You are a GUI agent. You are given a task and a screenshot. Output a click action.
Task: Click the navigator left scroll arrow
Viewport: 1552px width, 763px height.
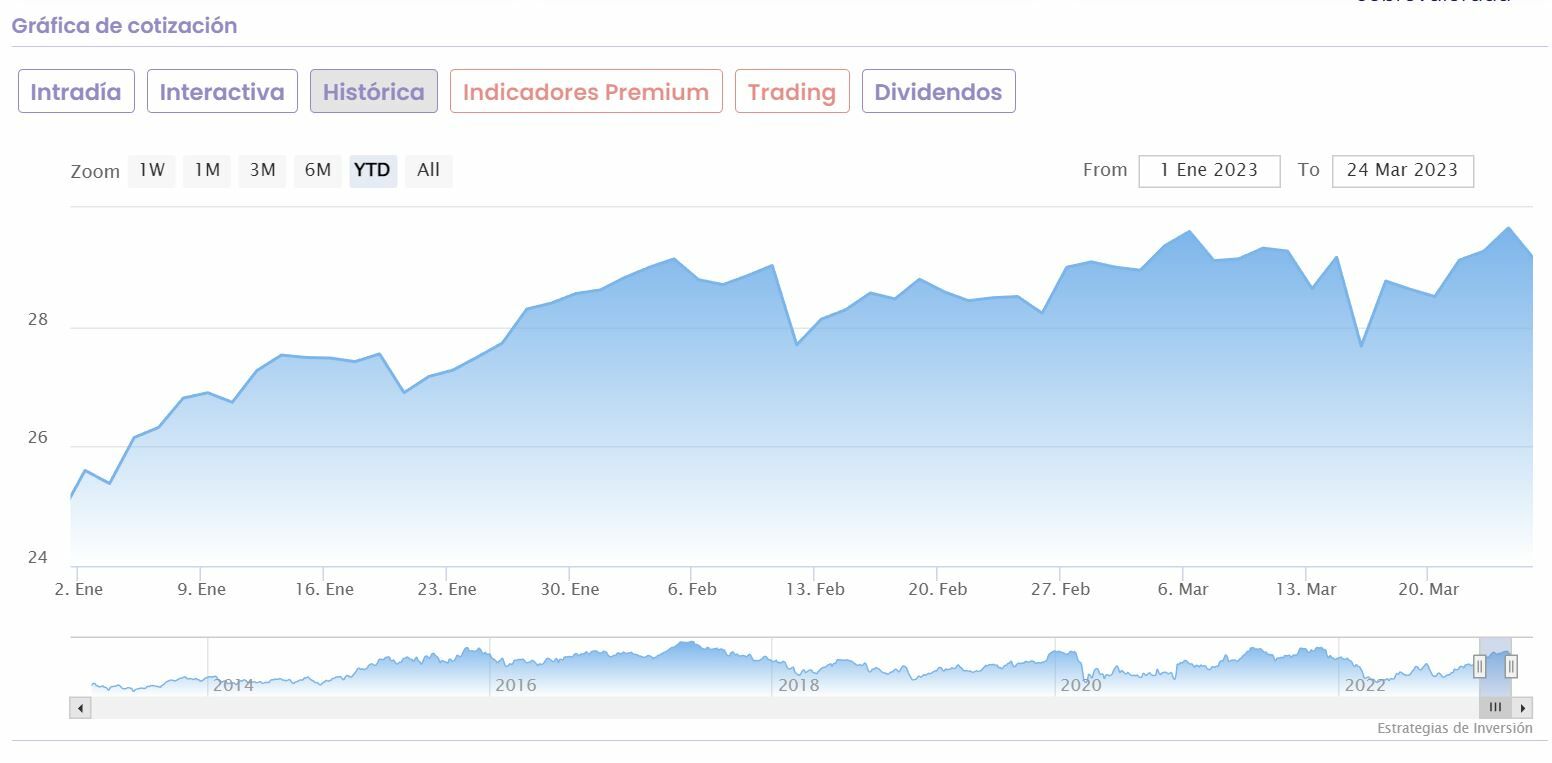click(x=80, y=708)
